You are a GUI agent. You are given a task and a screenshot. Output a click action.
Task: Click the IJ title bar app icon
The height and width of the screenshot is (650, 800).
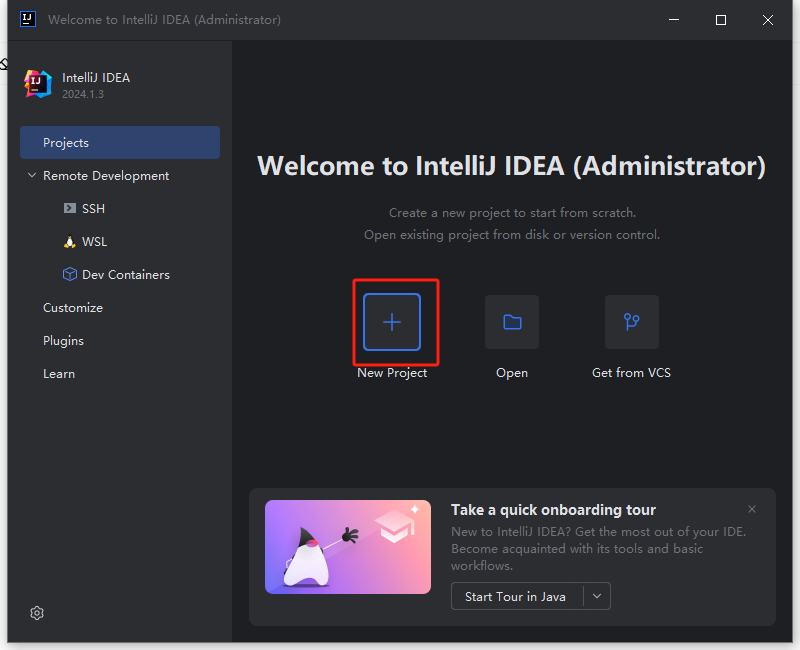click(x=28, y=19)
